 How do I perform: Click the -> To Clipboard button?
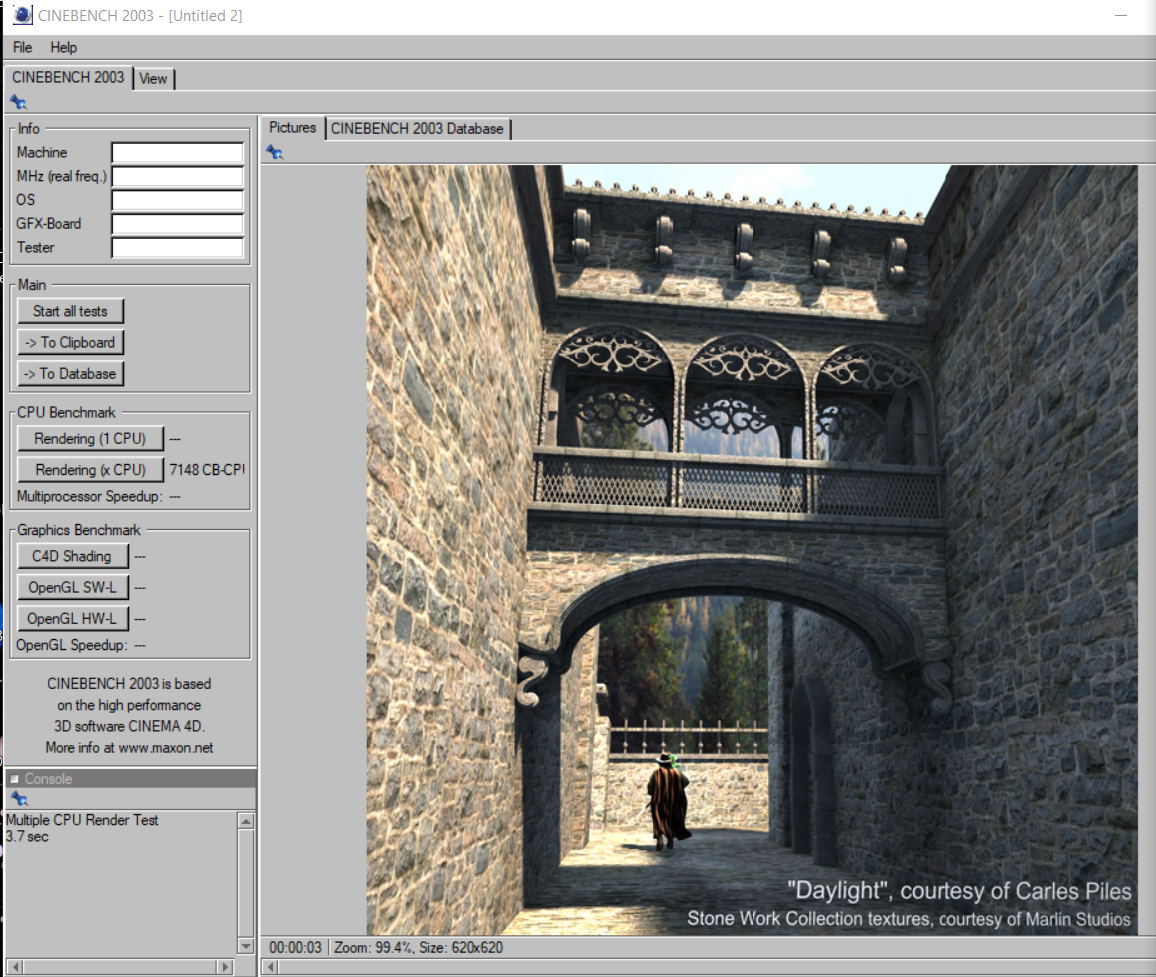point(70,342)
